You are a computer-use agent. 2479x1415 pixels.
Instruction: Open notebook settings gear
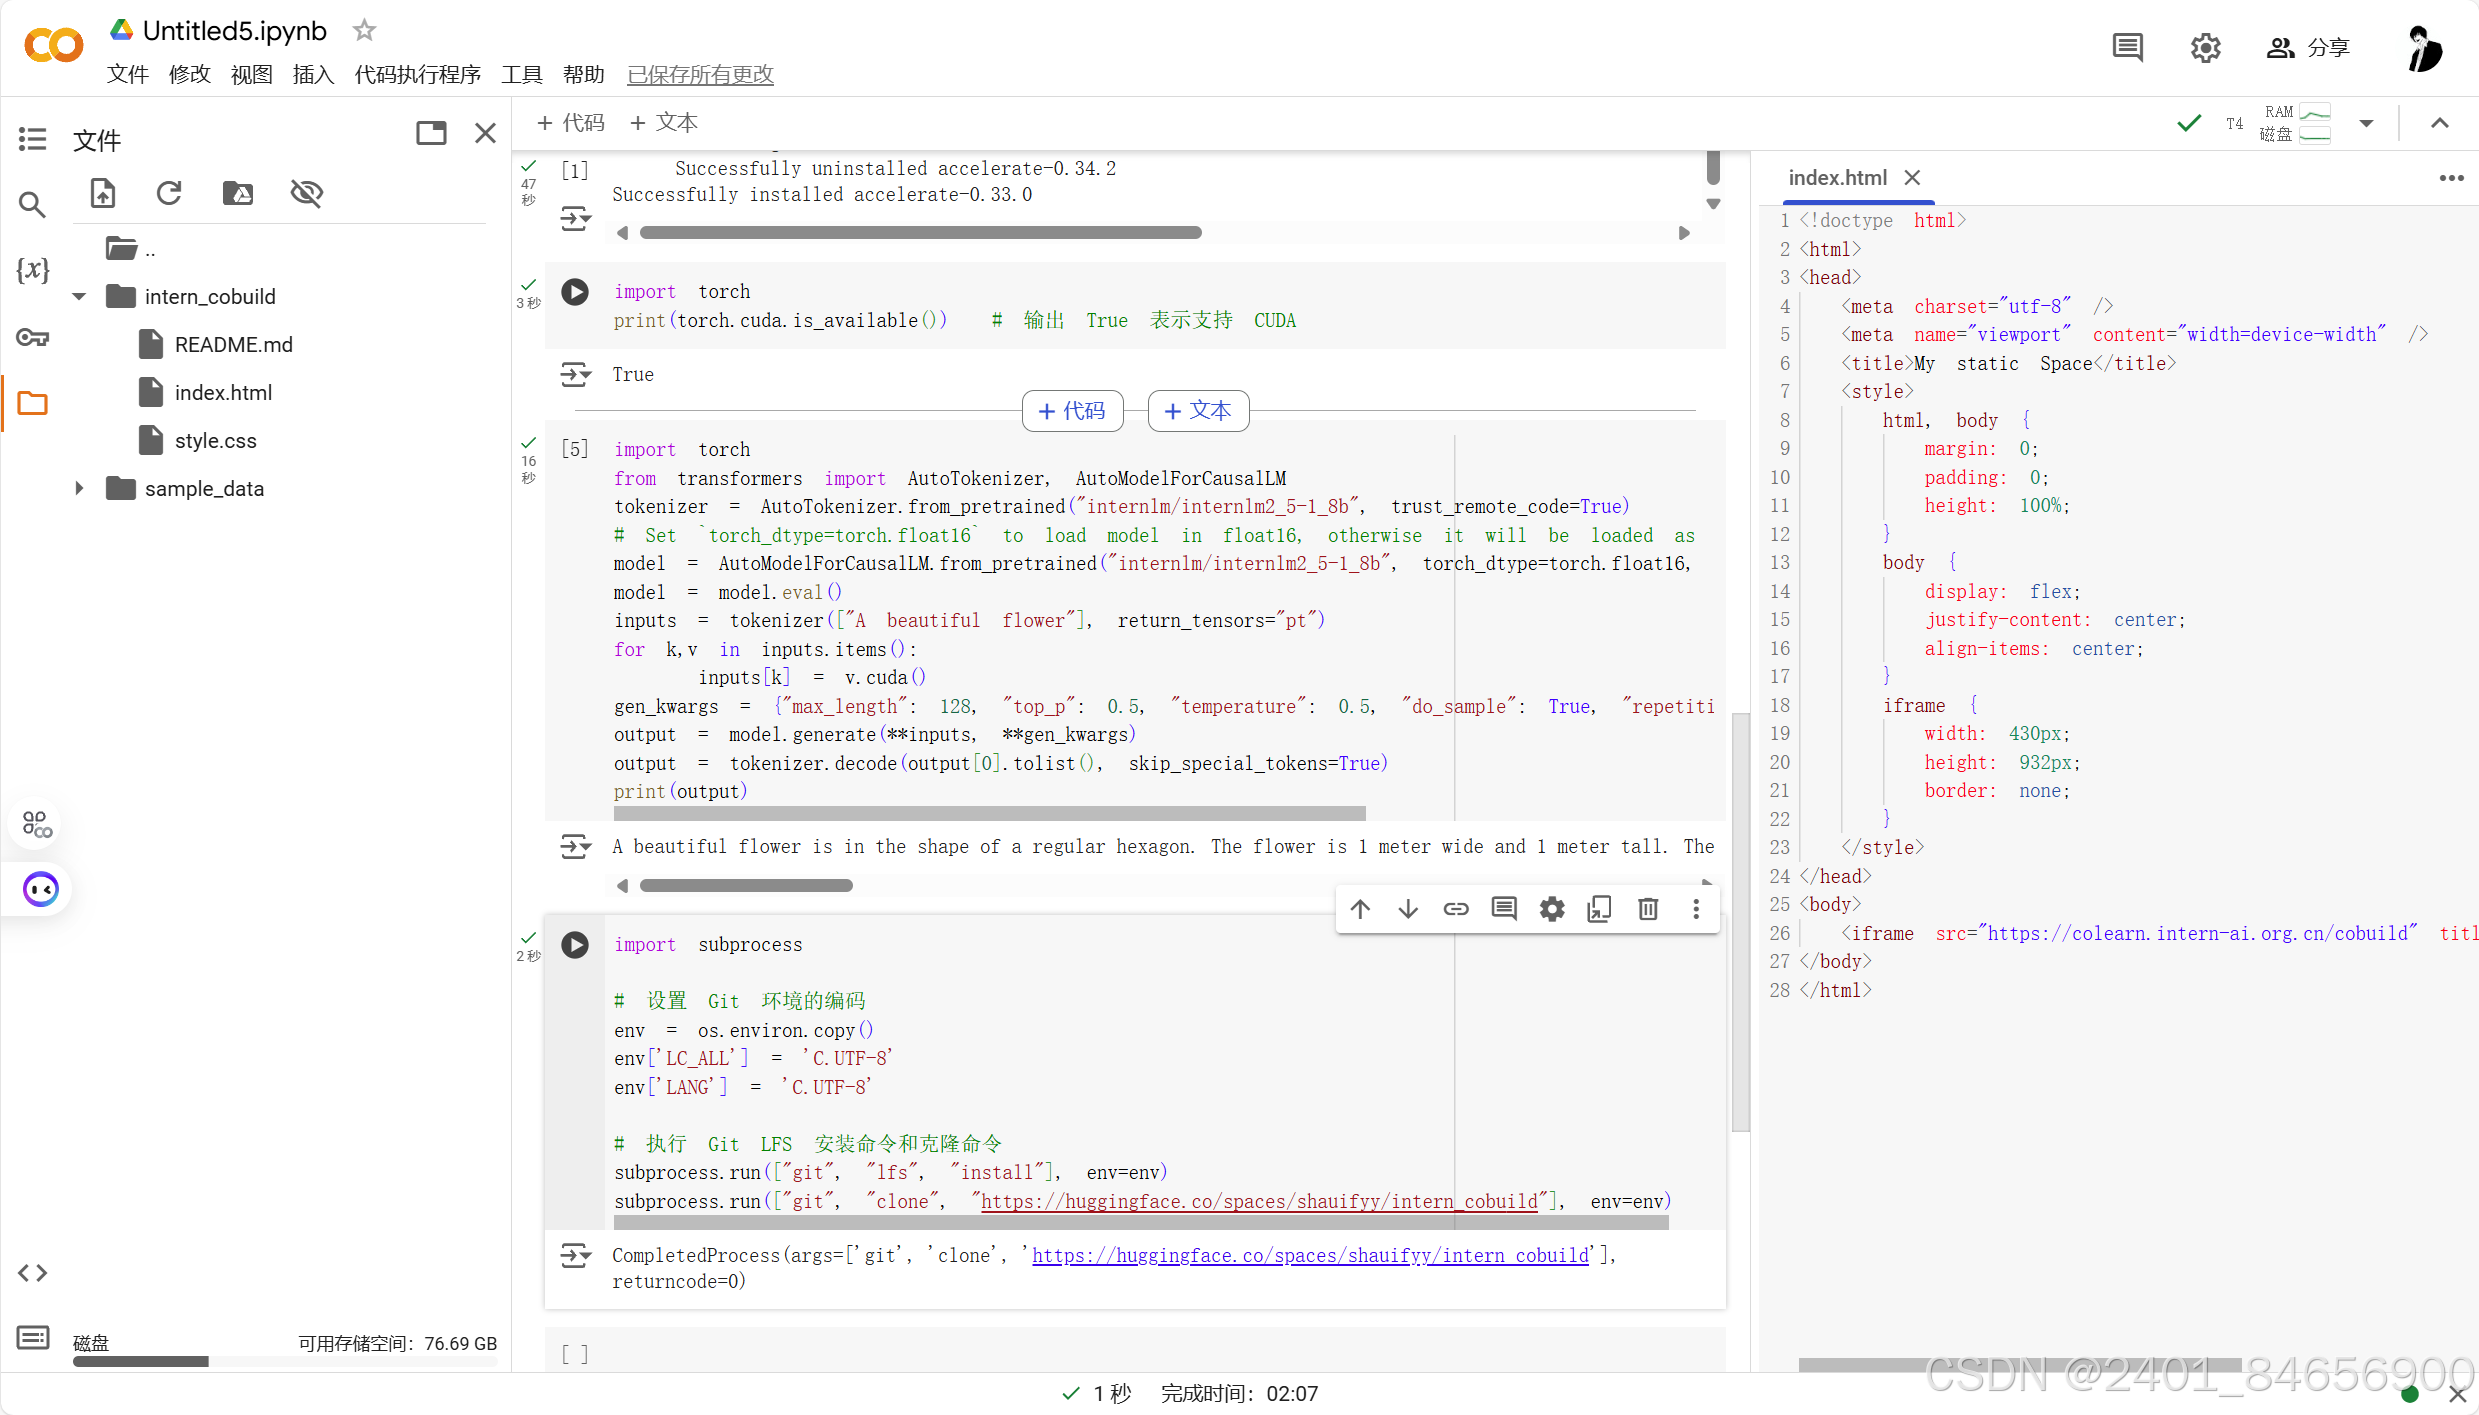click(x=2205, y=47)
